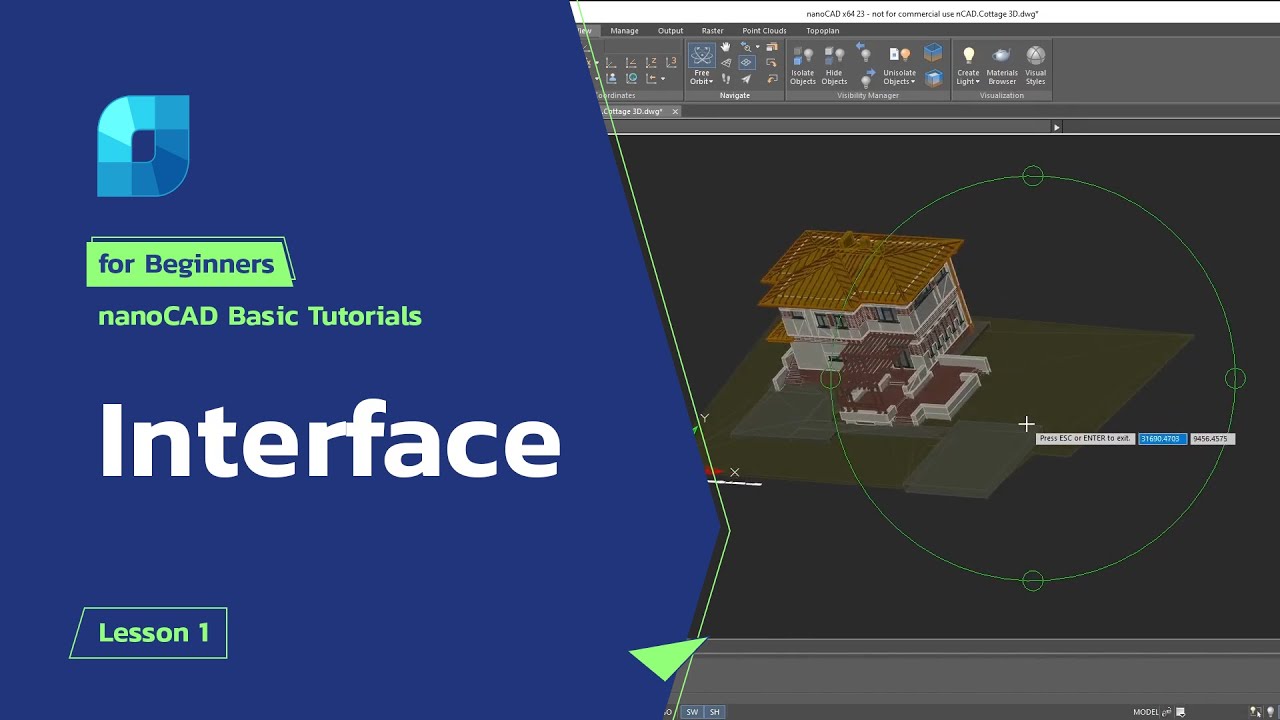
Task: Click Isolate Objects in Visibility Manager
Action: (803, 65)
